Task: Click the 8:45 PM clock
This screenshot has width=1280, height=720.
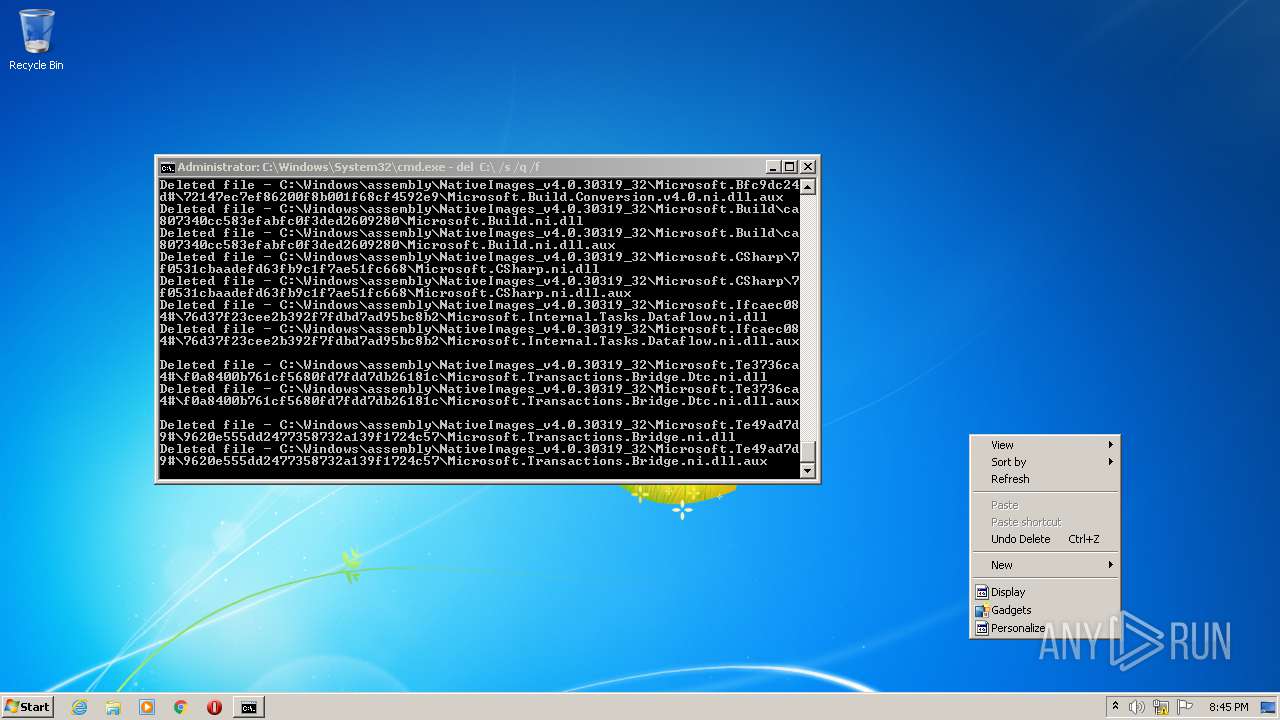Action: (x=1228, y=707)
